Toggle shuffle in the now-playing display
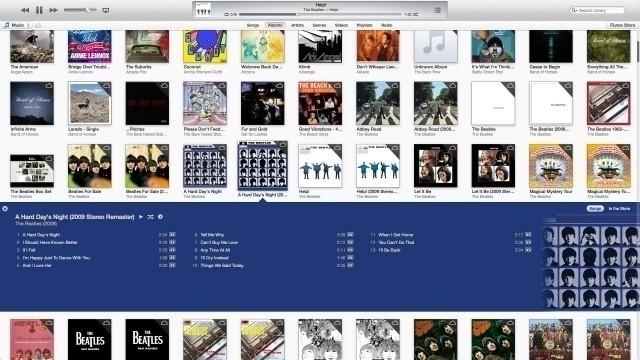This screenshot has height=360, width=640. coord(416,15)
